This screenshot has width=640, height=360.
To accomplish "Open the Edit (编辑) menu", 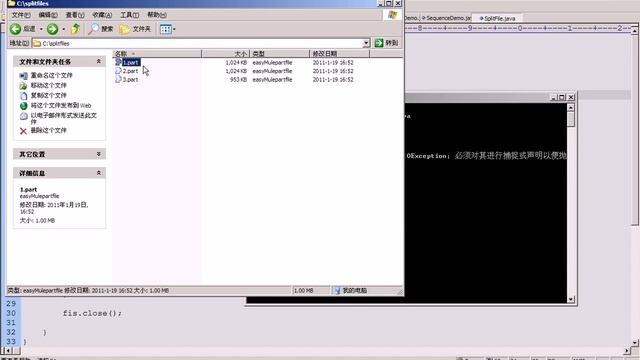I will pos(48,15).
